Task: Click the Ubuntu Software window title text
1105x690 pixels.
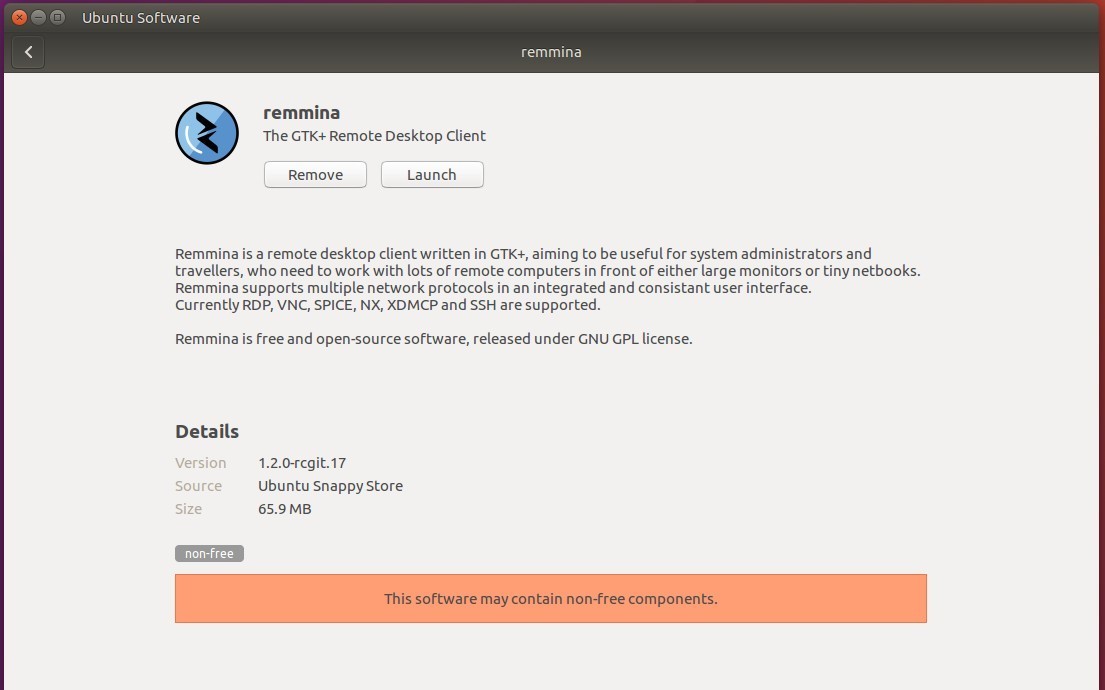Action: pyautogui.click(x=141, y=17)
